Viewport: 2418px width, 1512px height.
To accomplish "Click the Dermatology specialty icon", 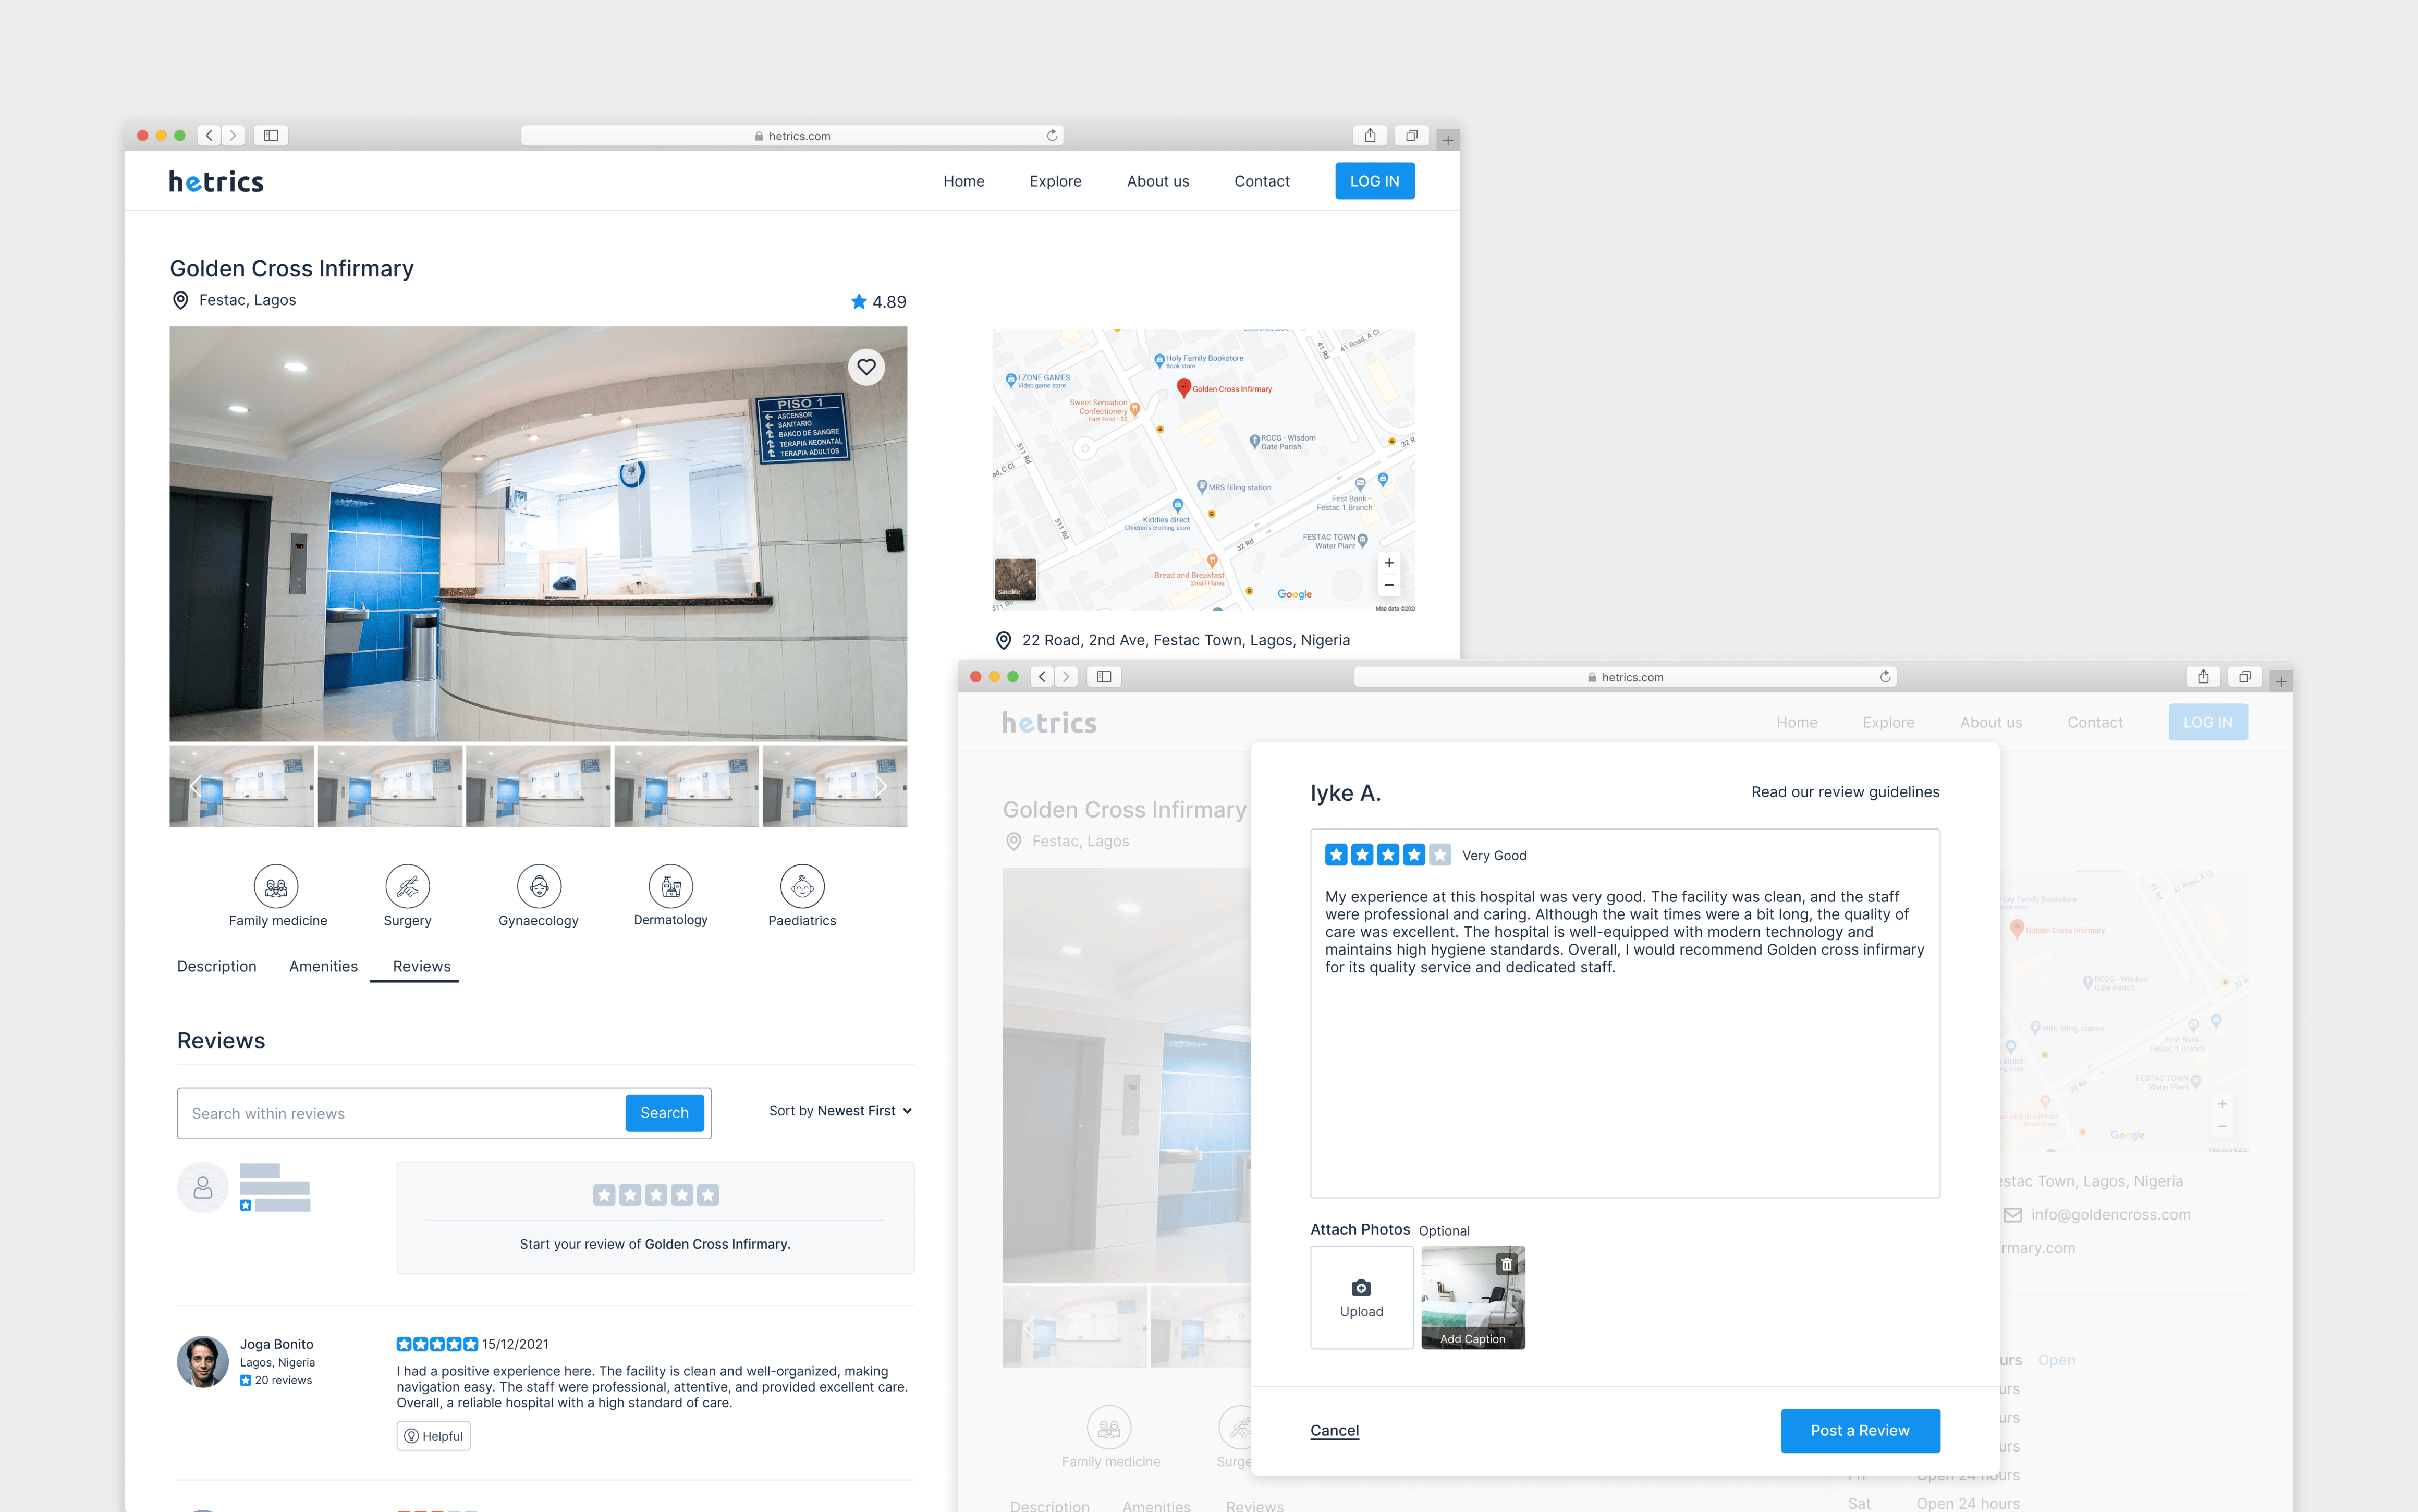I will (x=671, y=886).
